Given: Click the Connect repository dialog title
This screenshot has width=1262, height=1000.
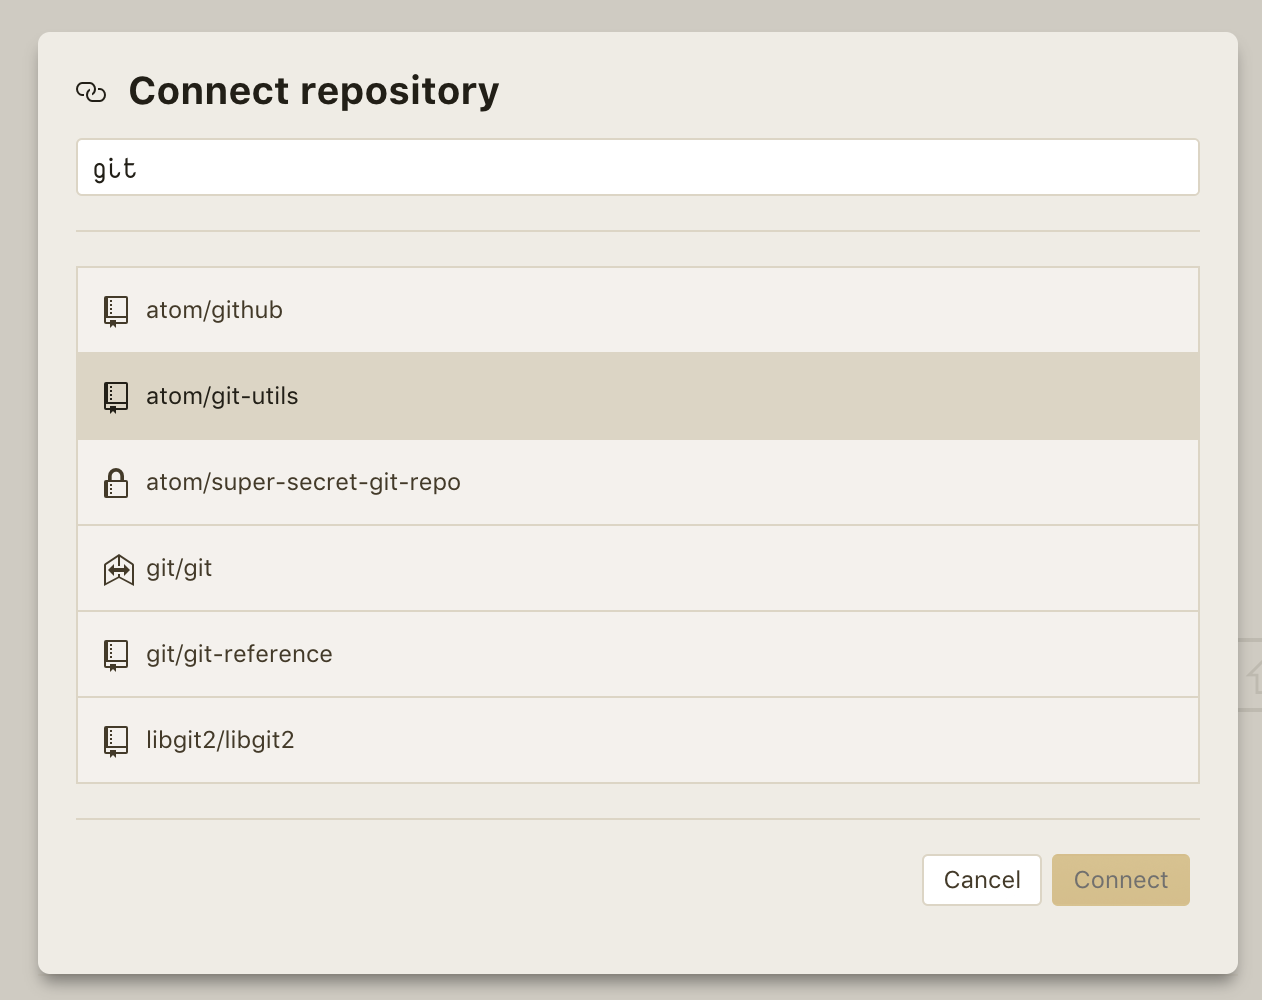Looking at the screenshot, I should click(313, 91).
